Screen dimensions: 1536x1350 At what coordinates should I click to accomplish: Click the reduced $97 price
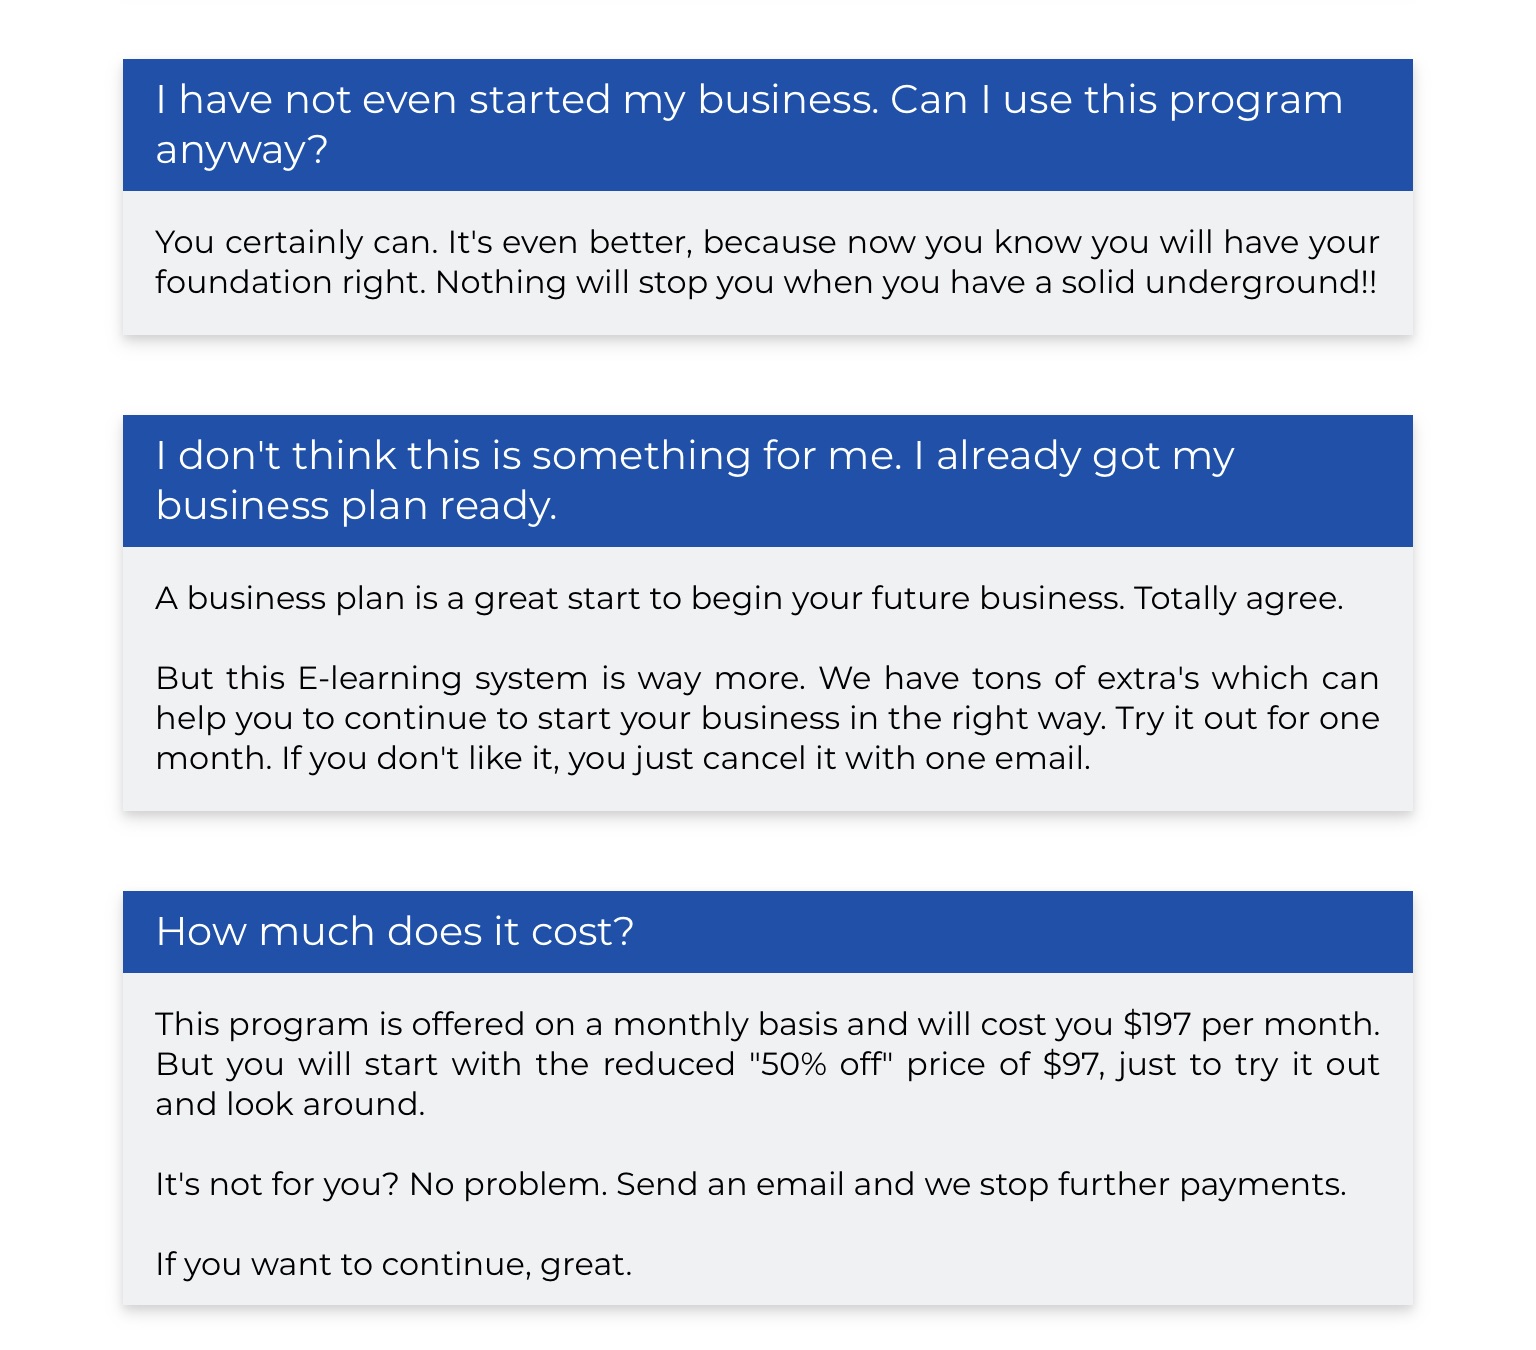[x=1072, y=1064]
